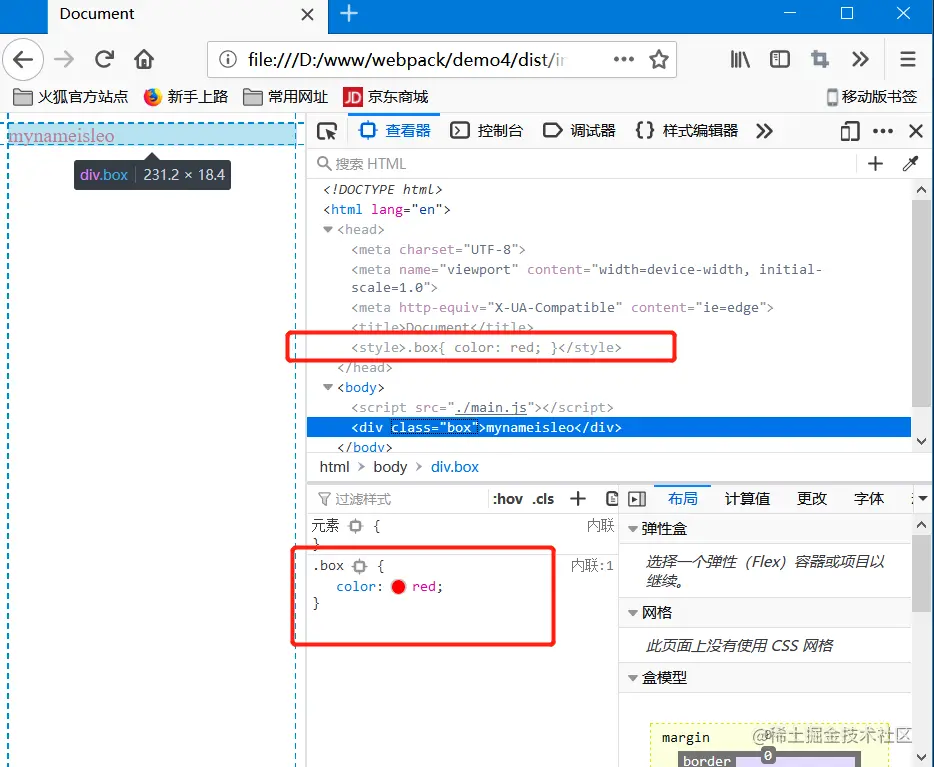Collapse the 盒模型 Box Model section
934x767 pixels.
[x=634, y=678]
